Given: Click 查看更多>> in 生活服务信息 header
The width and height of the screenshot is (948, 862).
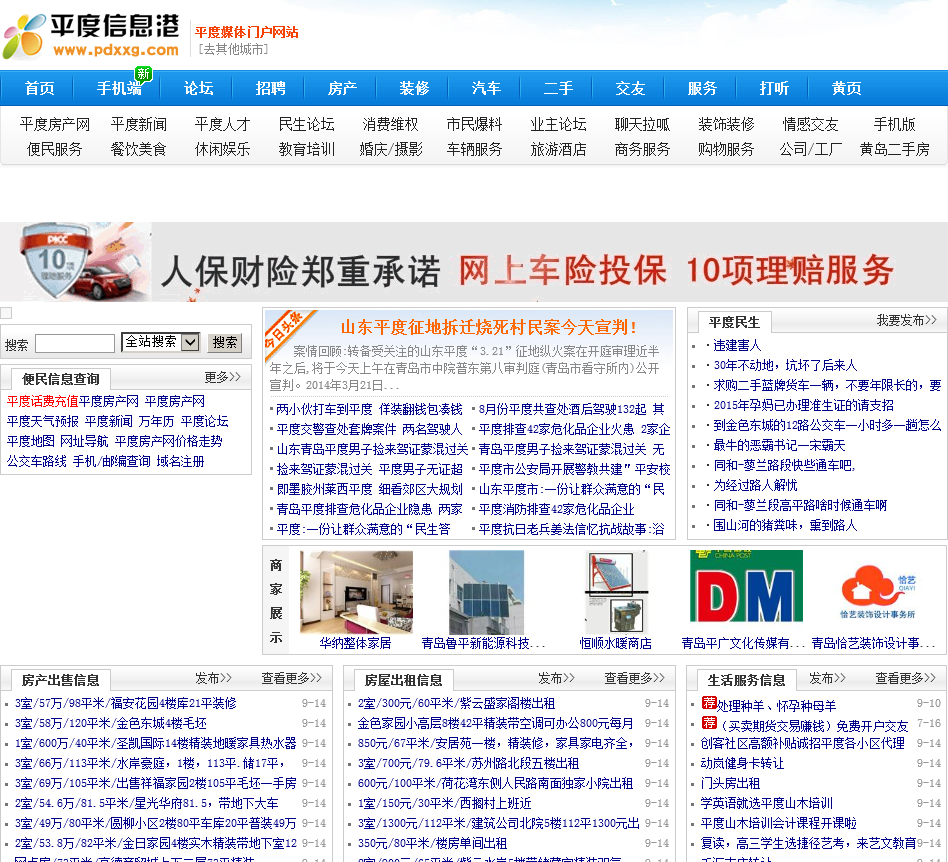Looking at the screenshot, I should [905, 678].
